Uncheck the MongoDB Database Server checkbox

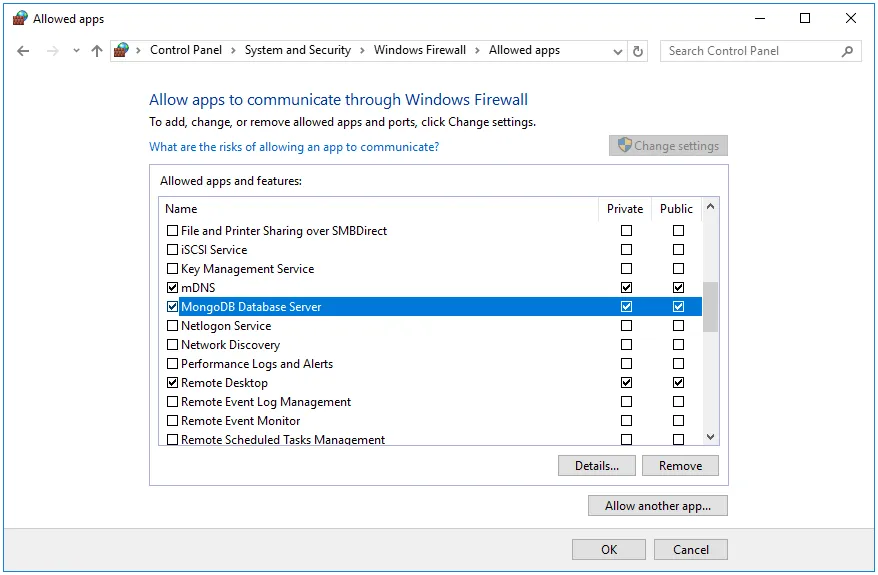pyautogui.click(x=172, y=307)
